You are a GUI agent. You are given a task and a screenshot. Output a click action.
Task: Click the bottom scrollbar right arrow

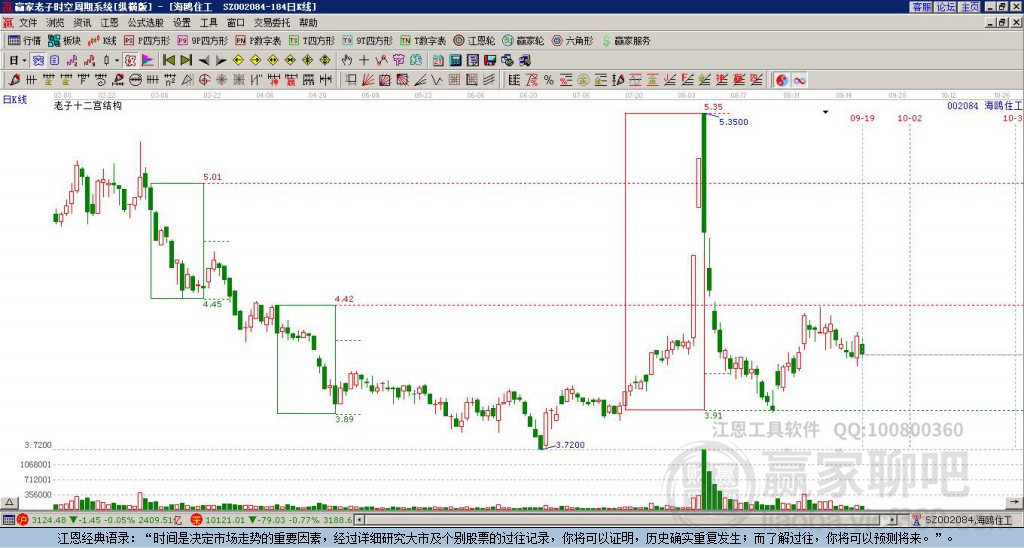pos(893,520)
